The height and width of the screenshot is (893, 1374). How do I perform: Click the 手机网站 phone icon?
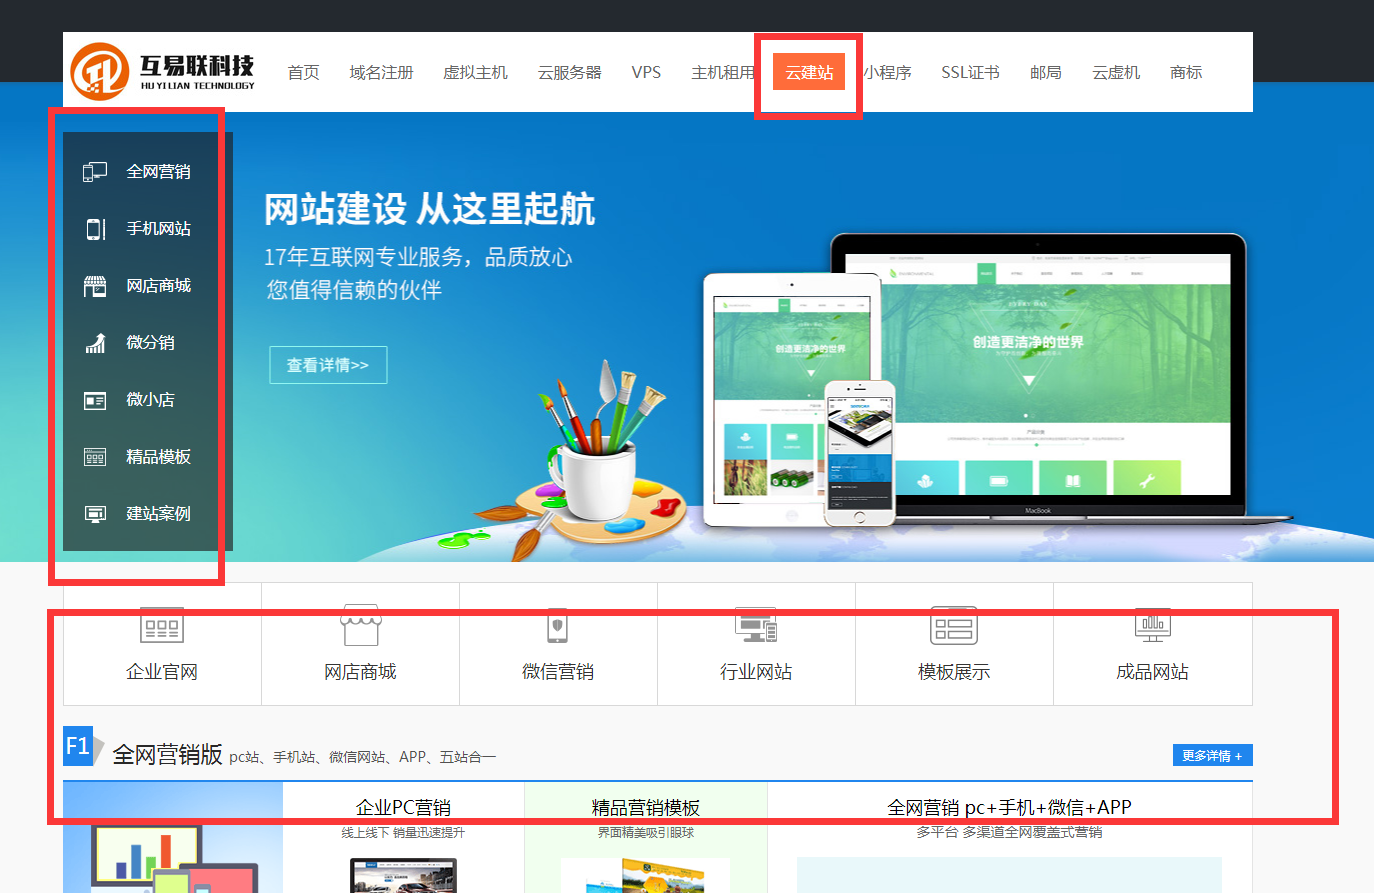click(x=95, y=229)
